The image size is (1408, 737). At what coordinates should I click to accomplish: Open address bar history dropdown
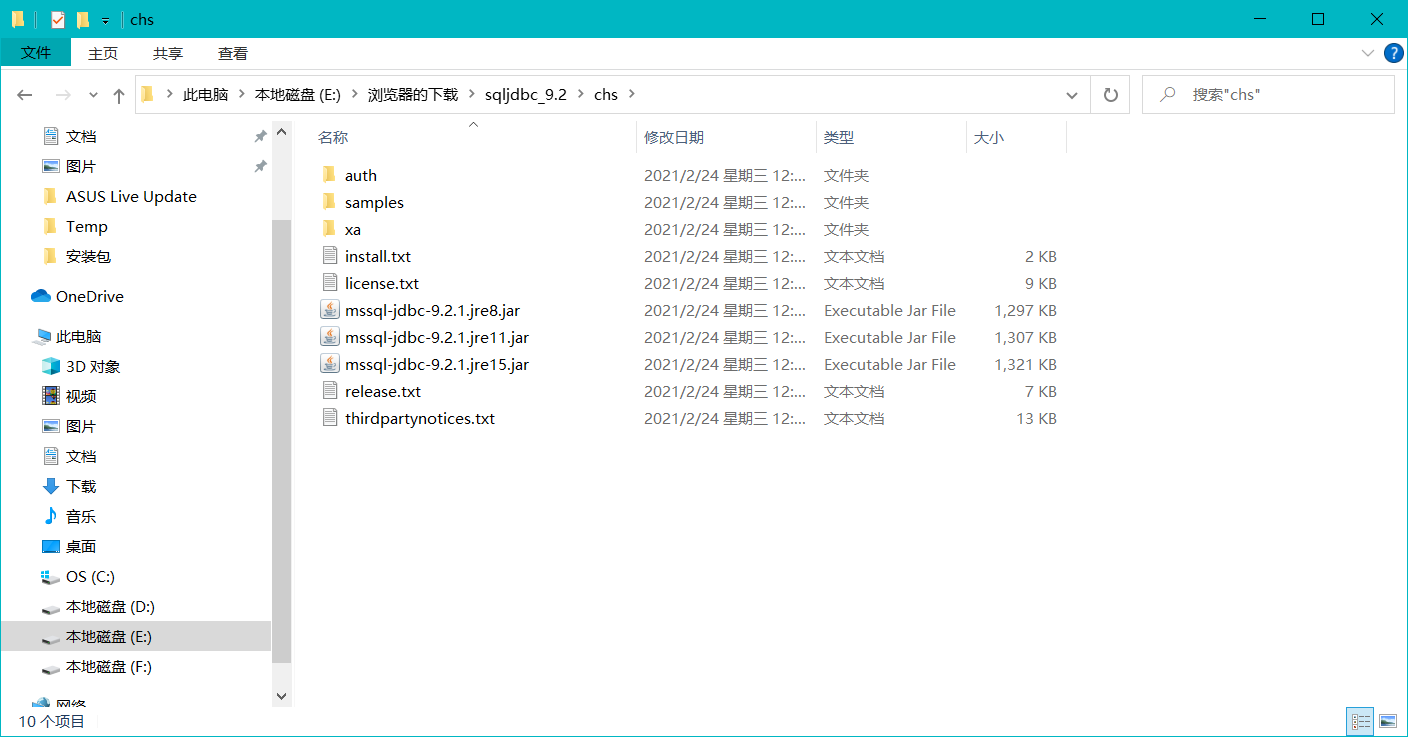(x=1072, y=95)
